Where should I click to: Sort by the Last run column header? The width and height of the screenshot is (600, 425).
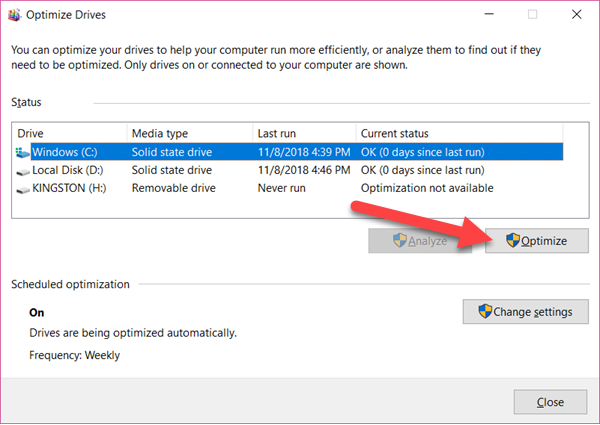tap(305, 133)
